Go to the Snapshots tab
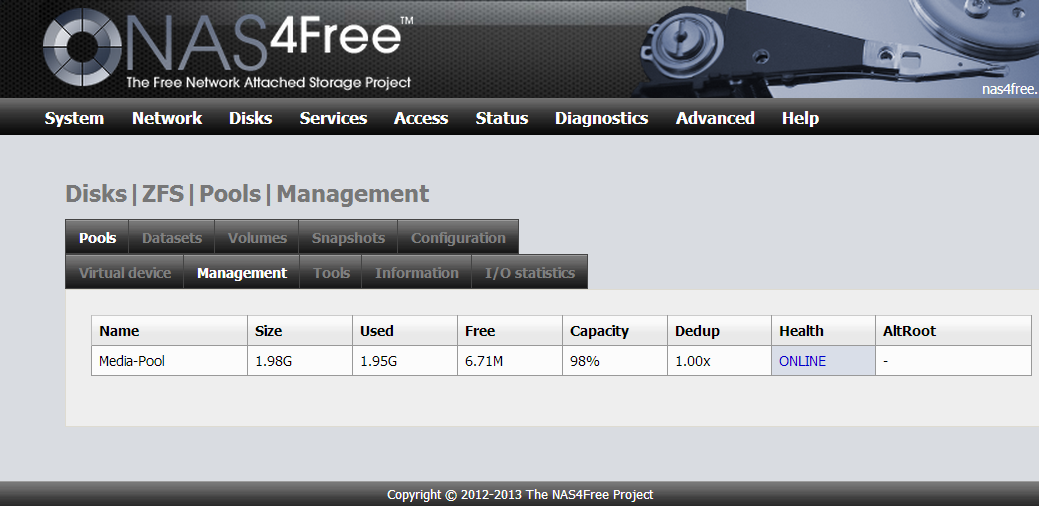Screen dimensions: 1039x506 click(x=348, y=238)
